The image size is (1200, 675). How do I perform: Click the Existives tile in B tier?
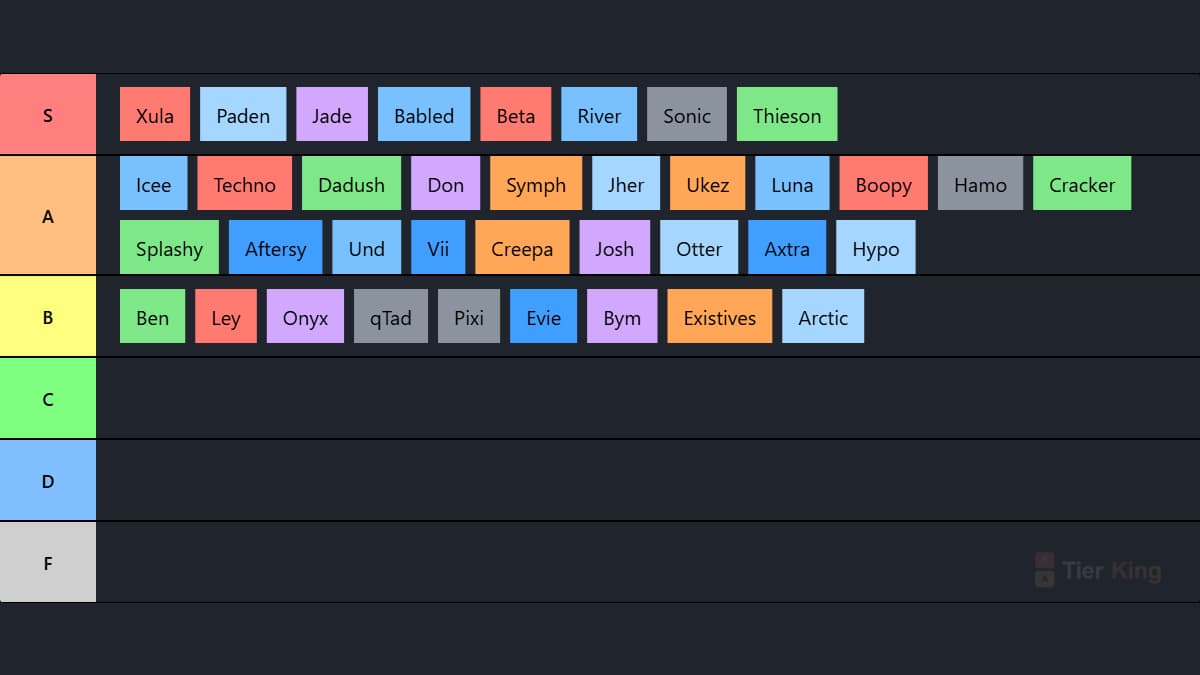pos(720,316)
